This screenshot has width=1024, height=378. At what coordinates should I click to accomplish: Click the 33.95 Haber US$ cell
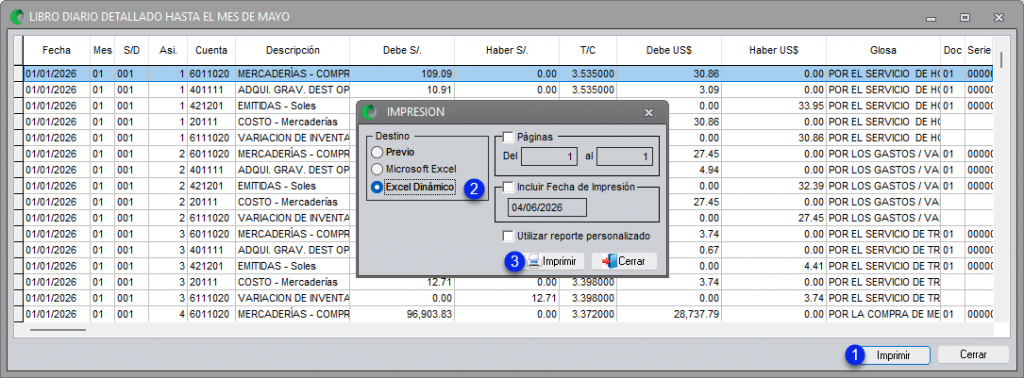[774, 106]
